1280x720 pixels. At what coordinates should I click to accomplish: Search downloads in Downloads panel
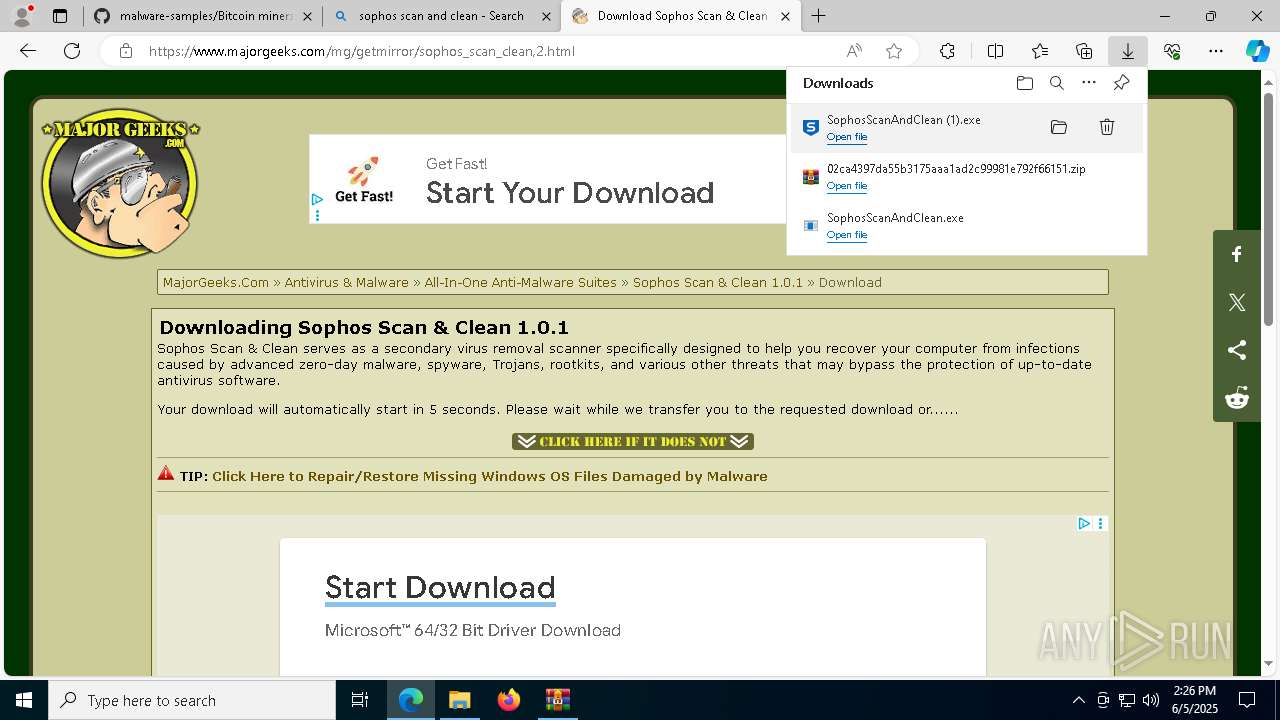(1056, 83)
